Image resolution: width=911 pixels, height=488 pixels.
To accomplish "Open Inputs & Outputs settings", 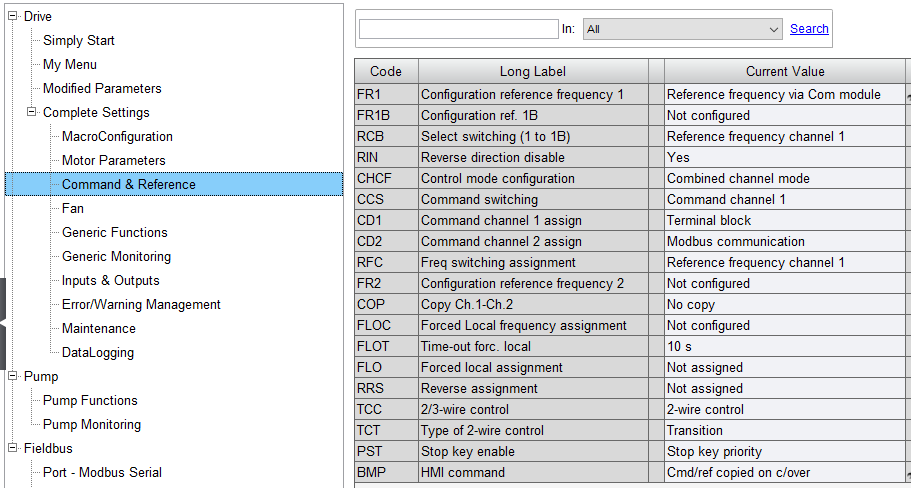I will (x=111, y=280).
